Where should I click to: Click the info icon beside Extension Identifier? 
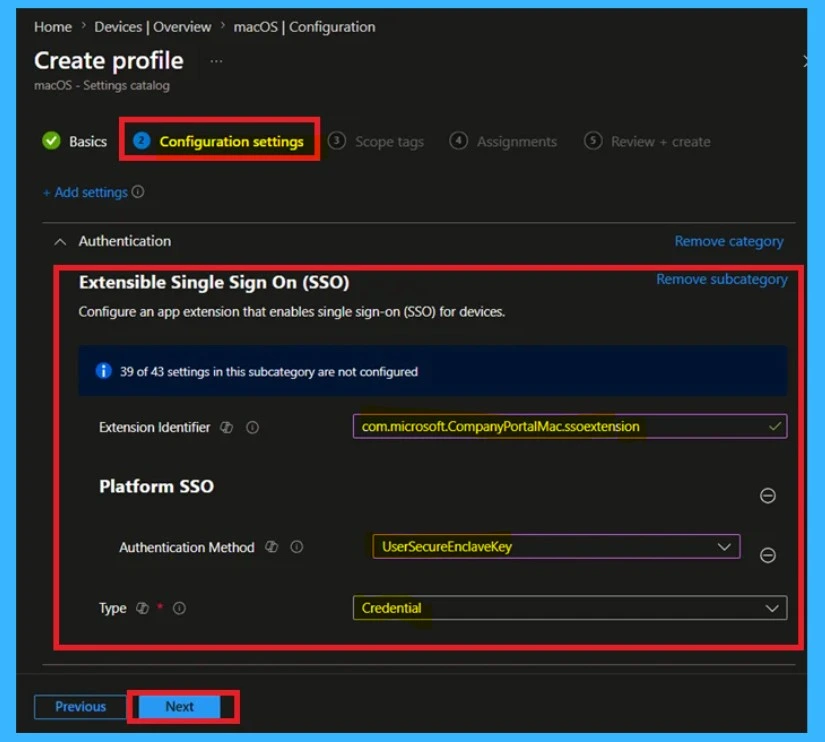point(253,427)
